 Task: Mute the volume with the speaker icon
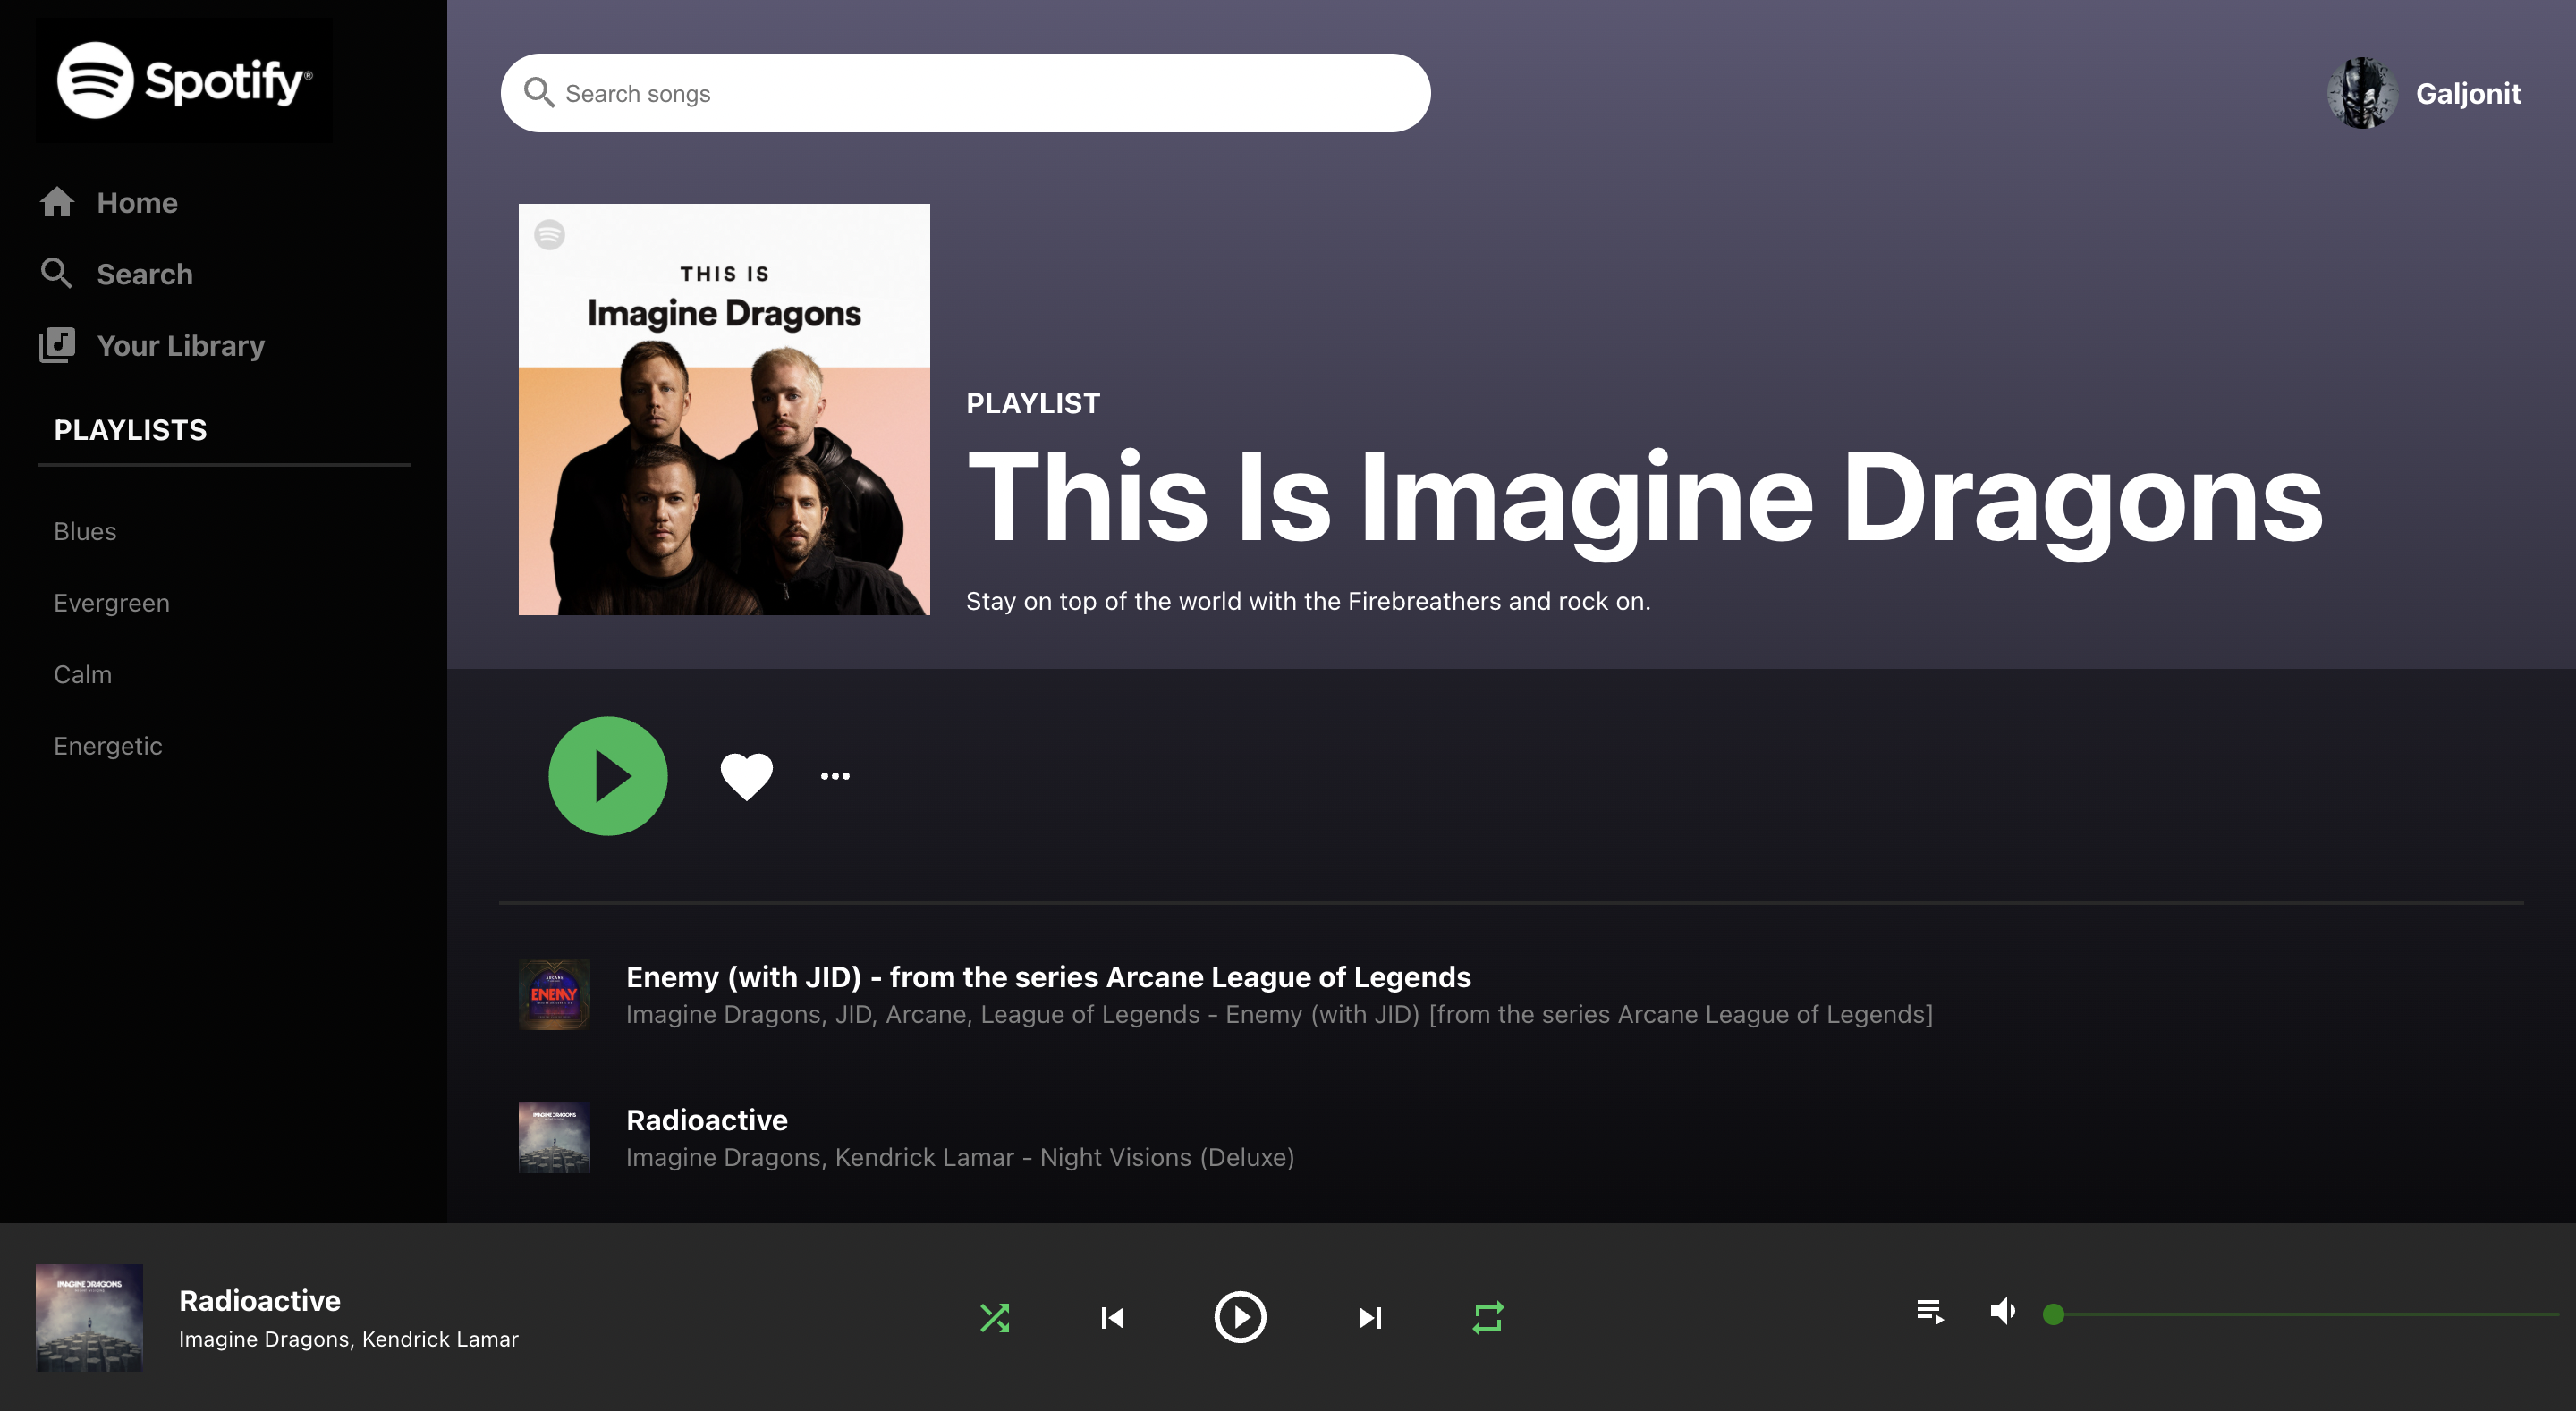click(2003, 1312)
